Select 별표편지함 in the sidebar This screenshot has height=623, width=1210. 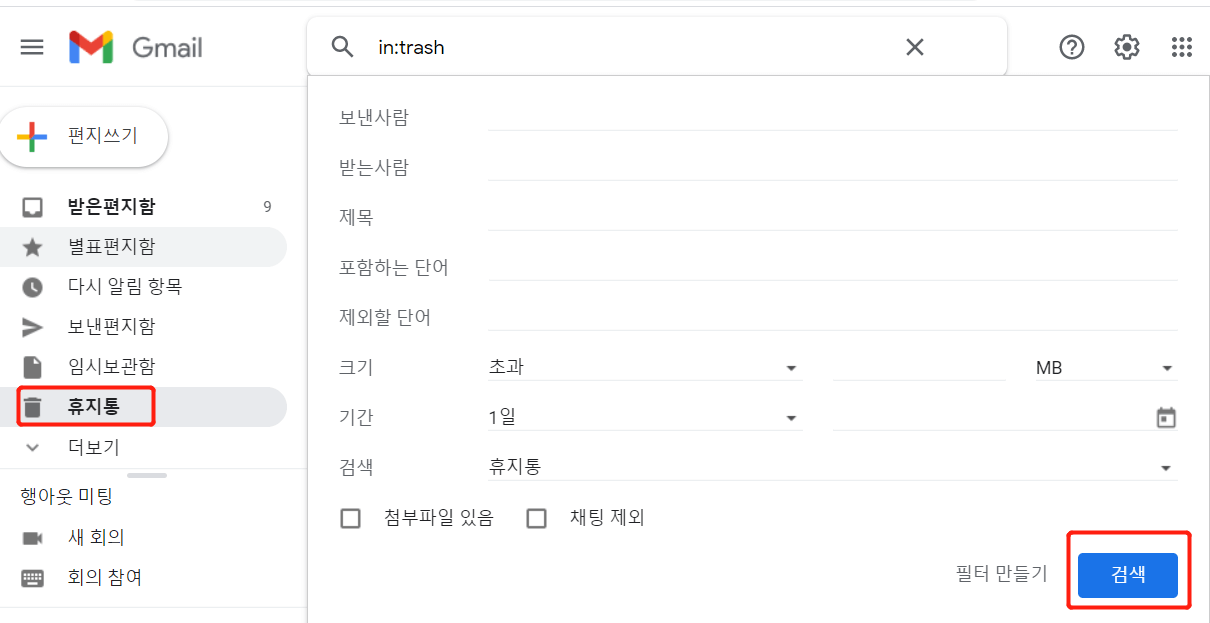tap(32, 246)
